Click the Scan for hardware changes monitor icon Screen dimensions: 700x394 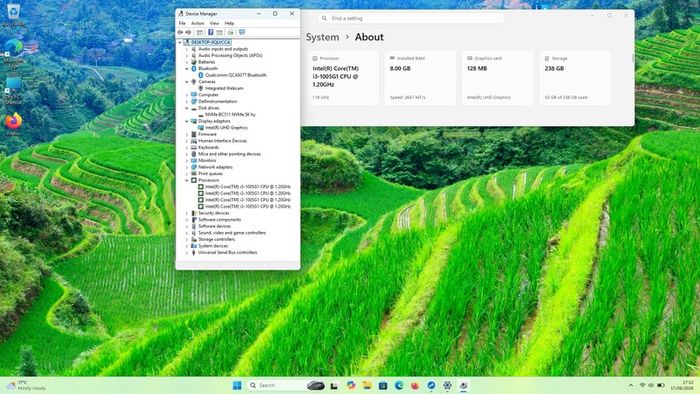tap(242, 32)
